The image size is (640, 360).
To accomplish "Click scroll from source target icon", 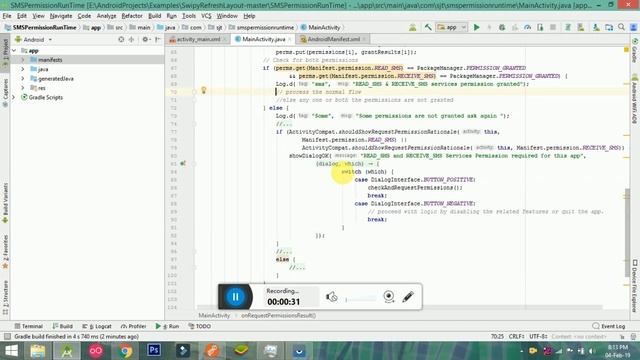I will point(121,40).
